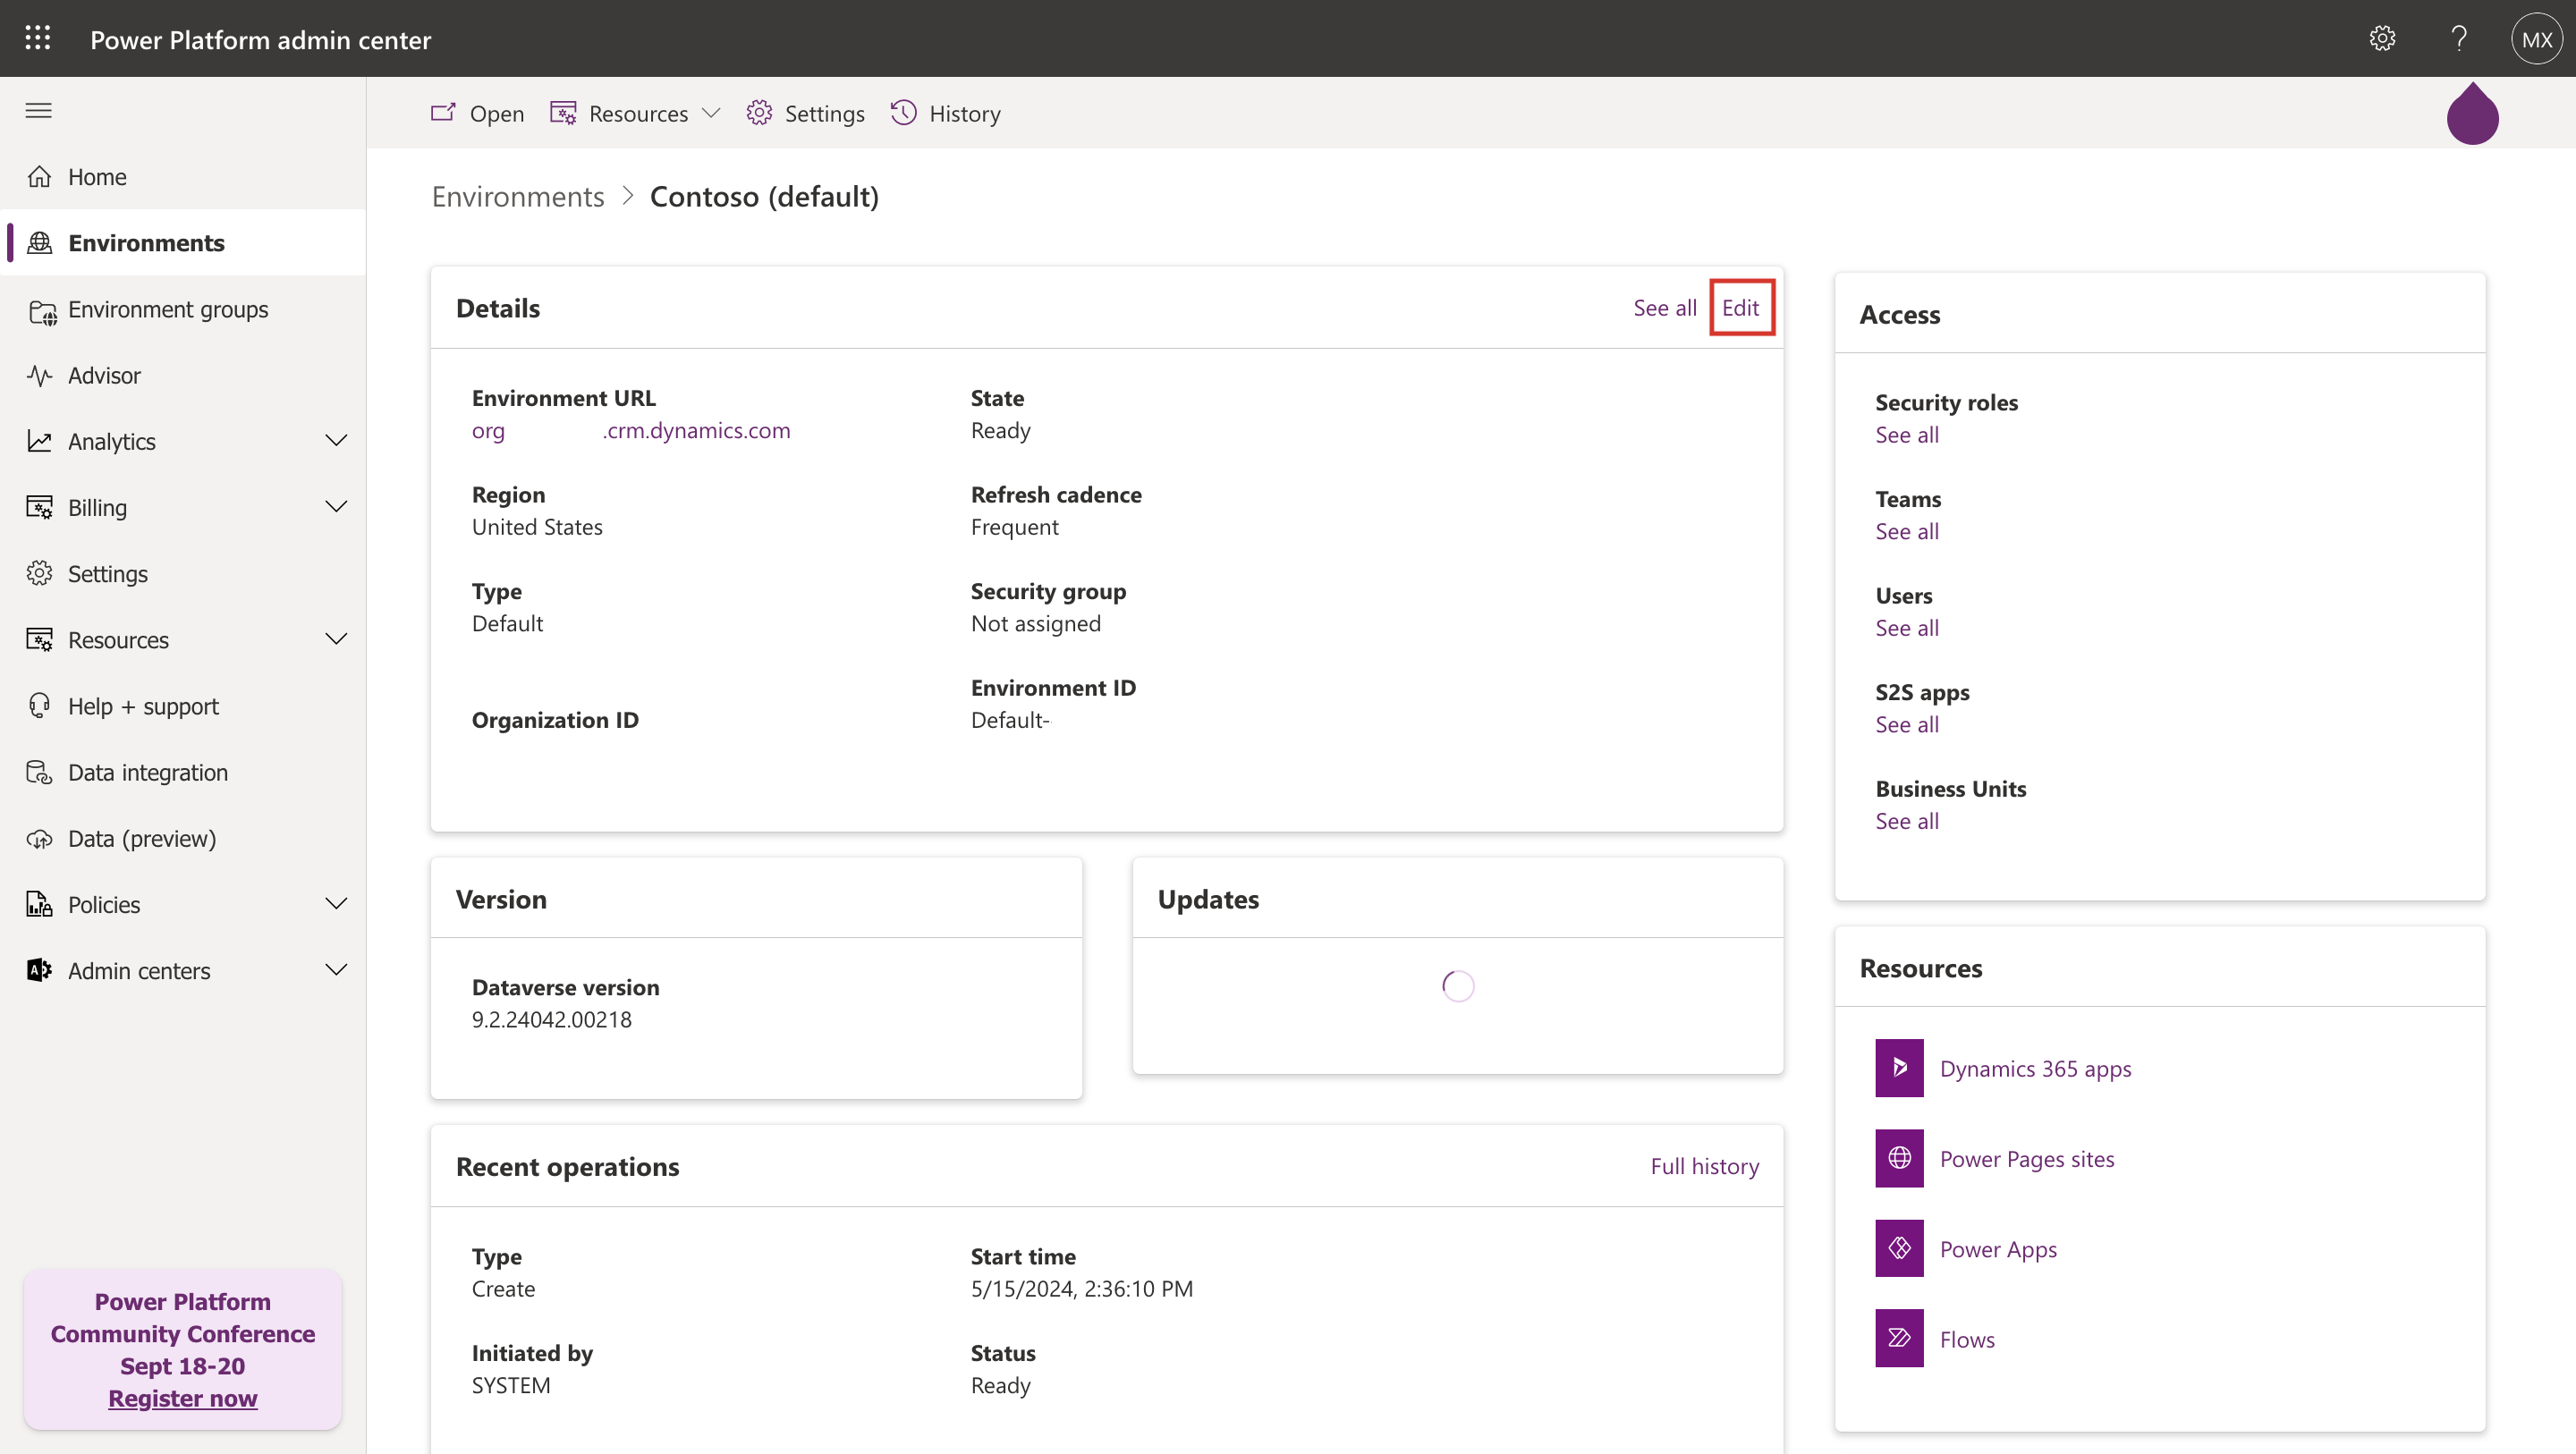
Task: Click the MX account avatar
Action: [2536, 39]
